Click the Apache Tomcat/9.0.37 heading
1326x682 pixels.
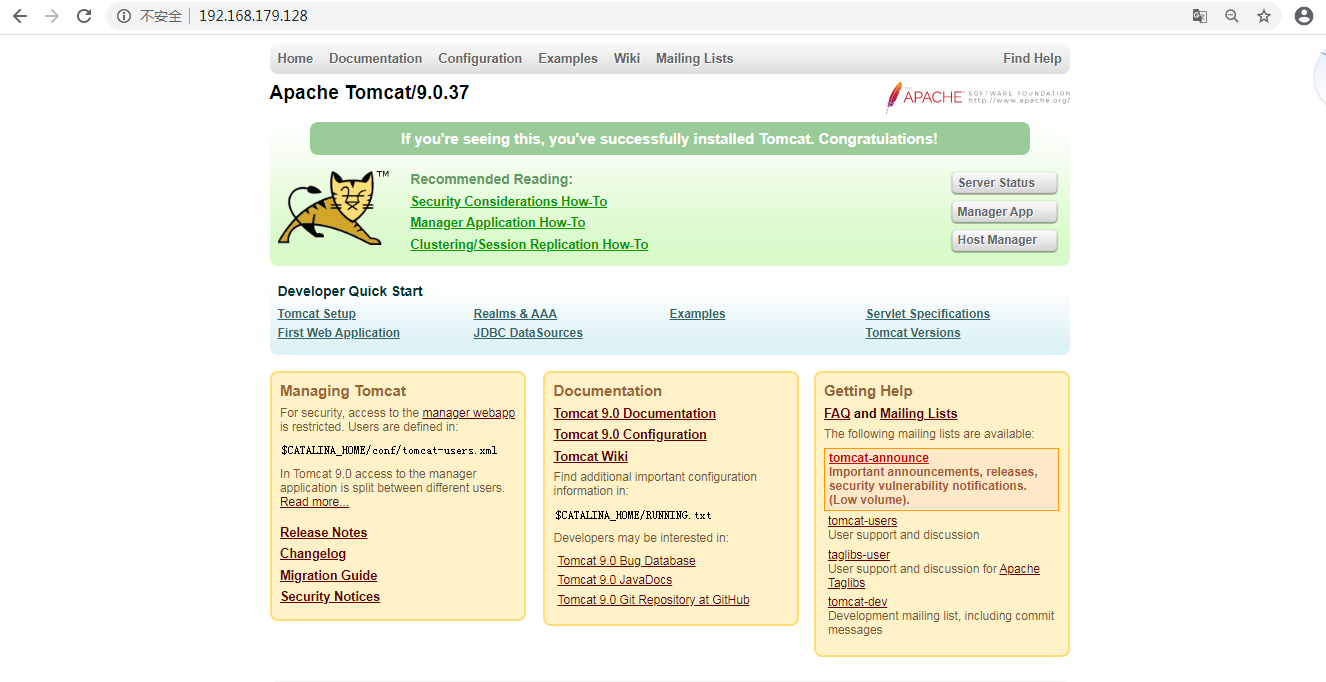coord(369,93)
